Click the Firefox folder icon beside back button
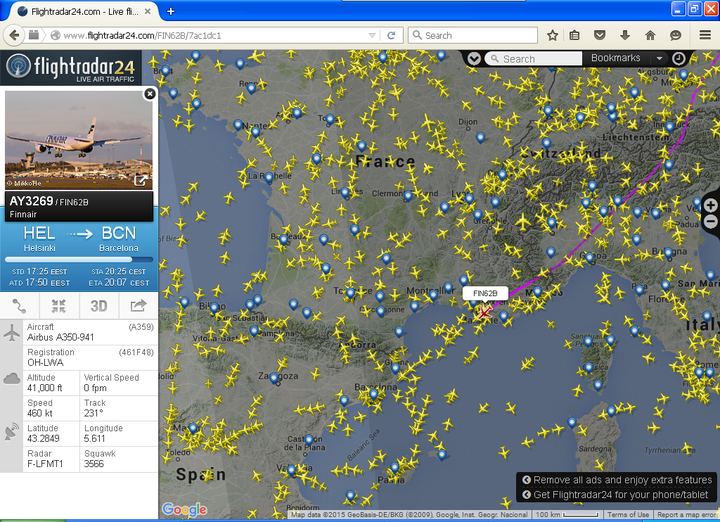 pyautogui.click(x=34, y=34)
